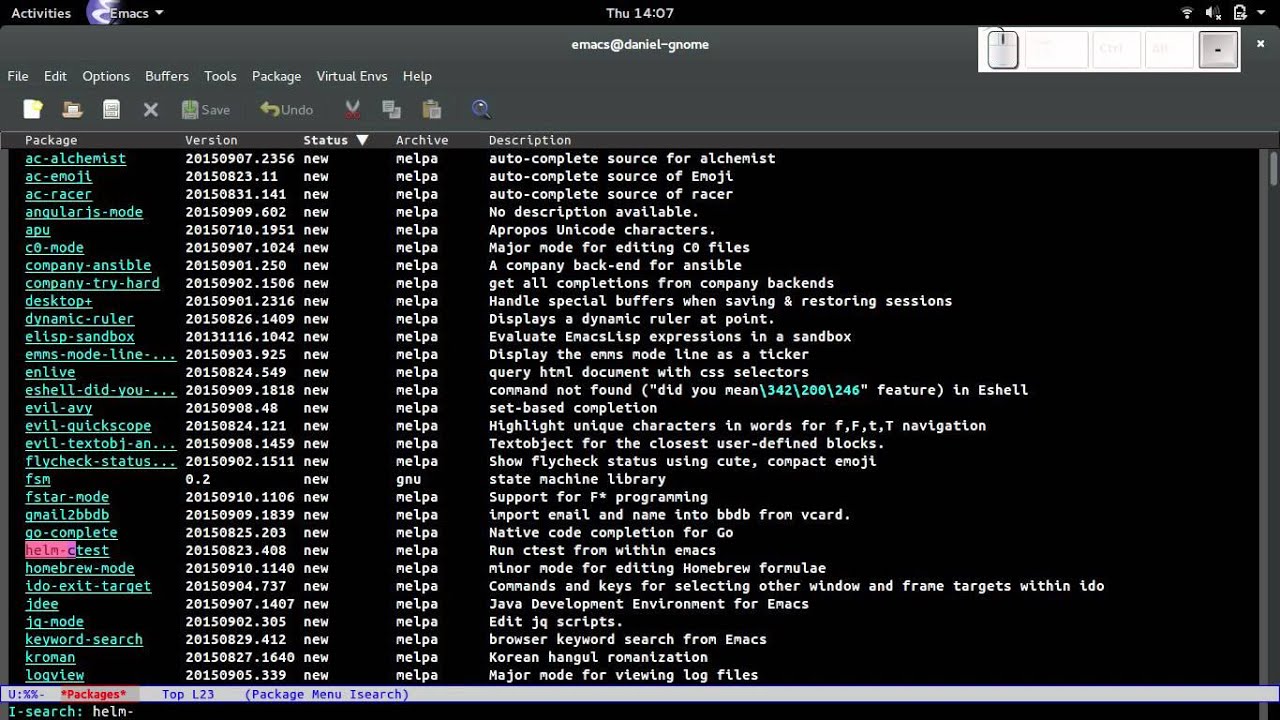Sort by the Archive column header

[x=422, y=140]
